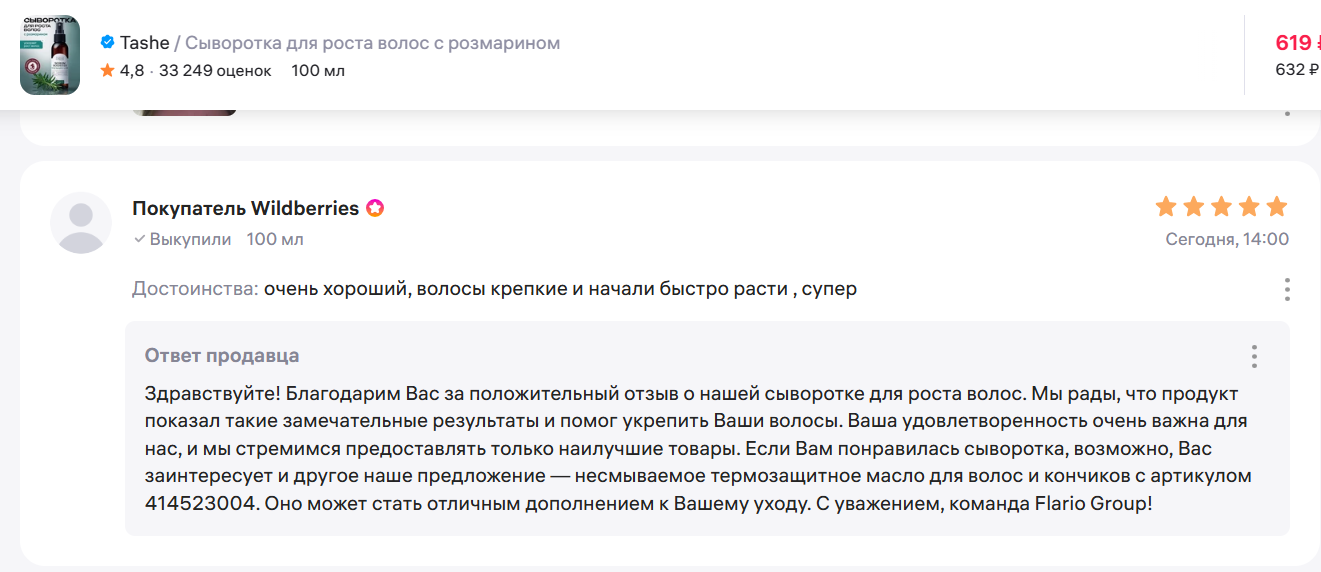Click the checkmark icon next to 'Выкупили'
The width and height of the screenshot is (1321, 572).
point(140,240)
